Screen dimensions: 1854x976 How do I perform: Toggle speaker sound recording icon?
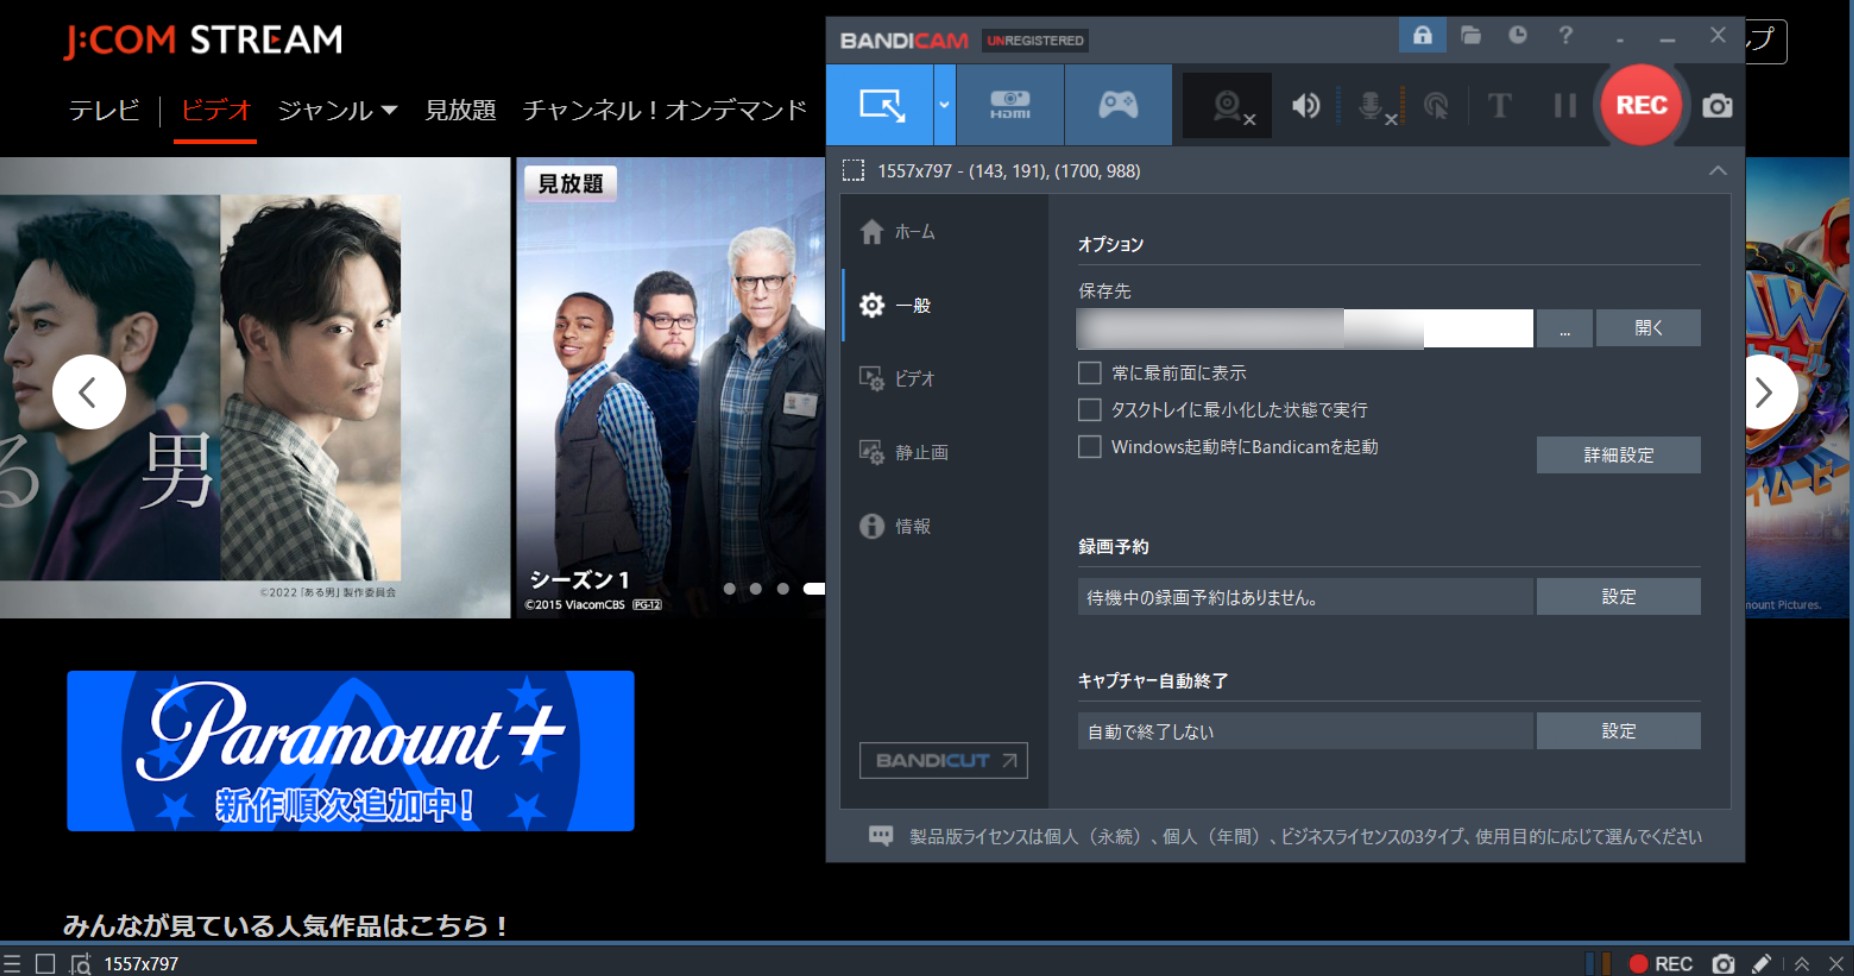click(1305, 105)
